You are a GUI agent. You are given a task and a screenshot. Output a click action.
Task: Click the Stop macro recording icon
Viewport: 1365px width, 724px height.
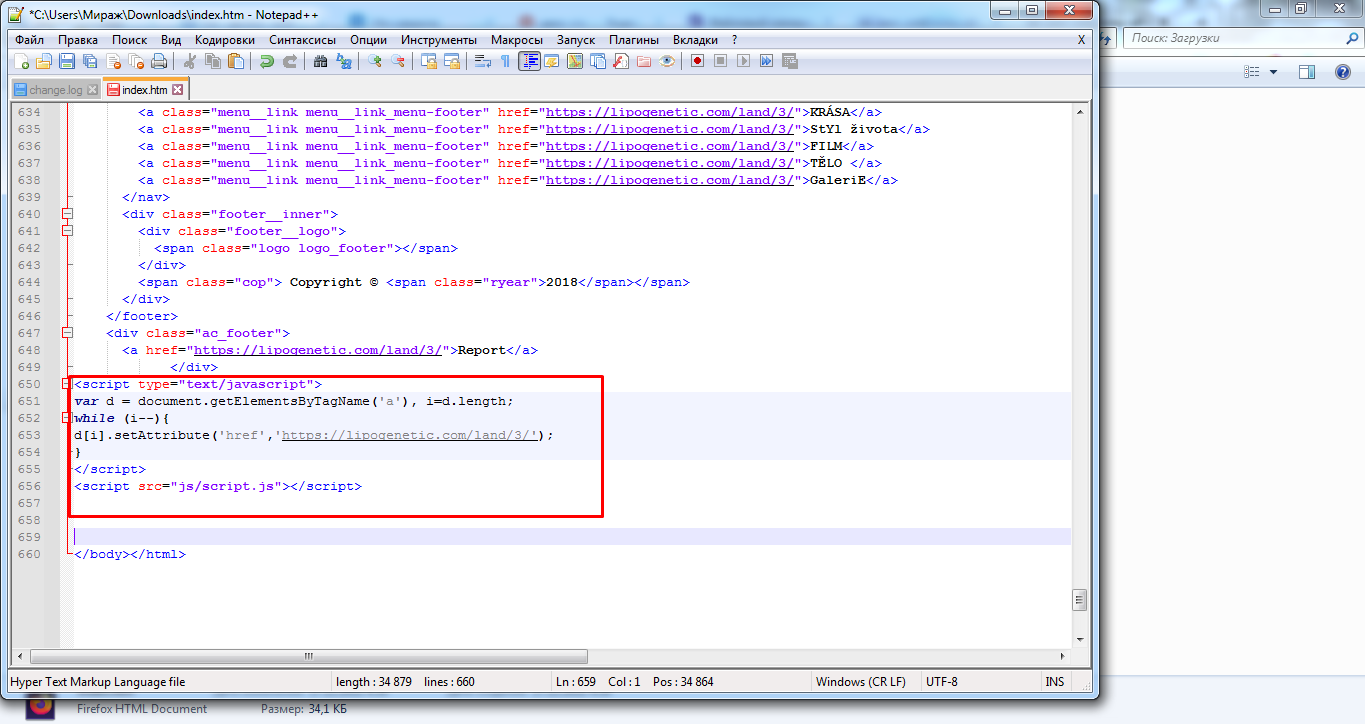tap(720, 61)
